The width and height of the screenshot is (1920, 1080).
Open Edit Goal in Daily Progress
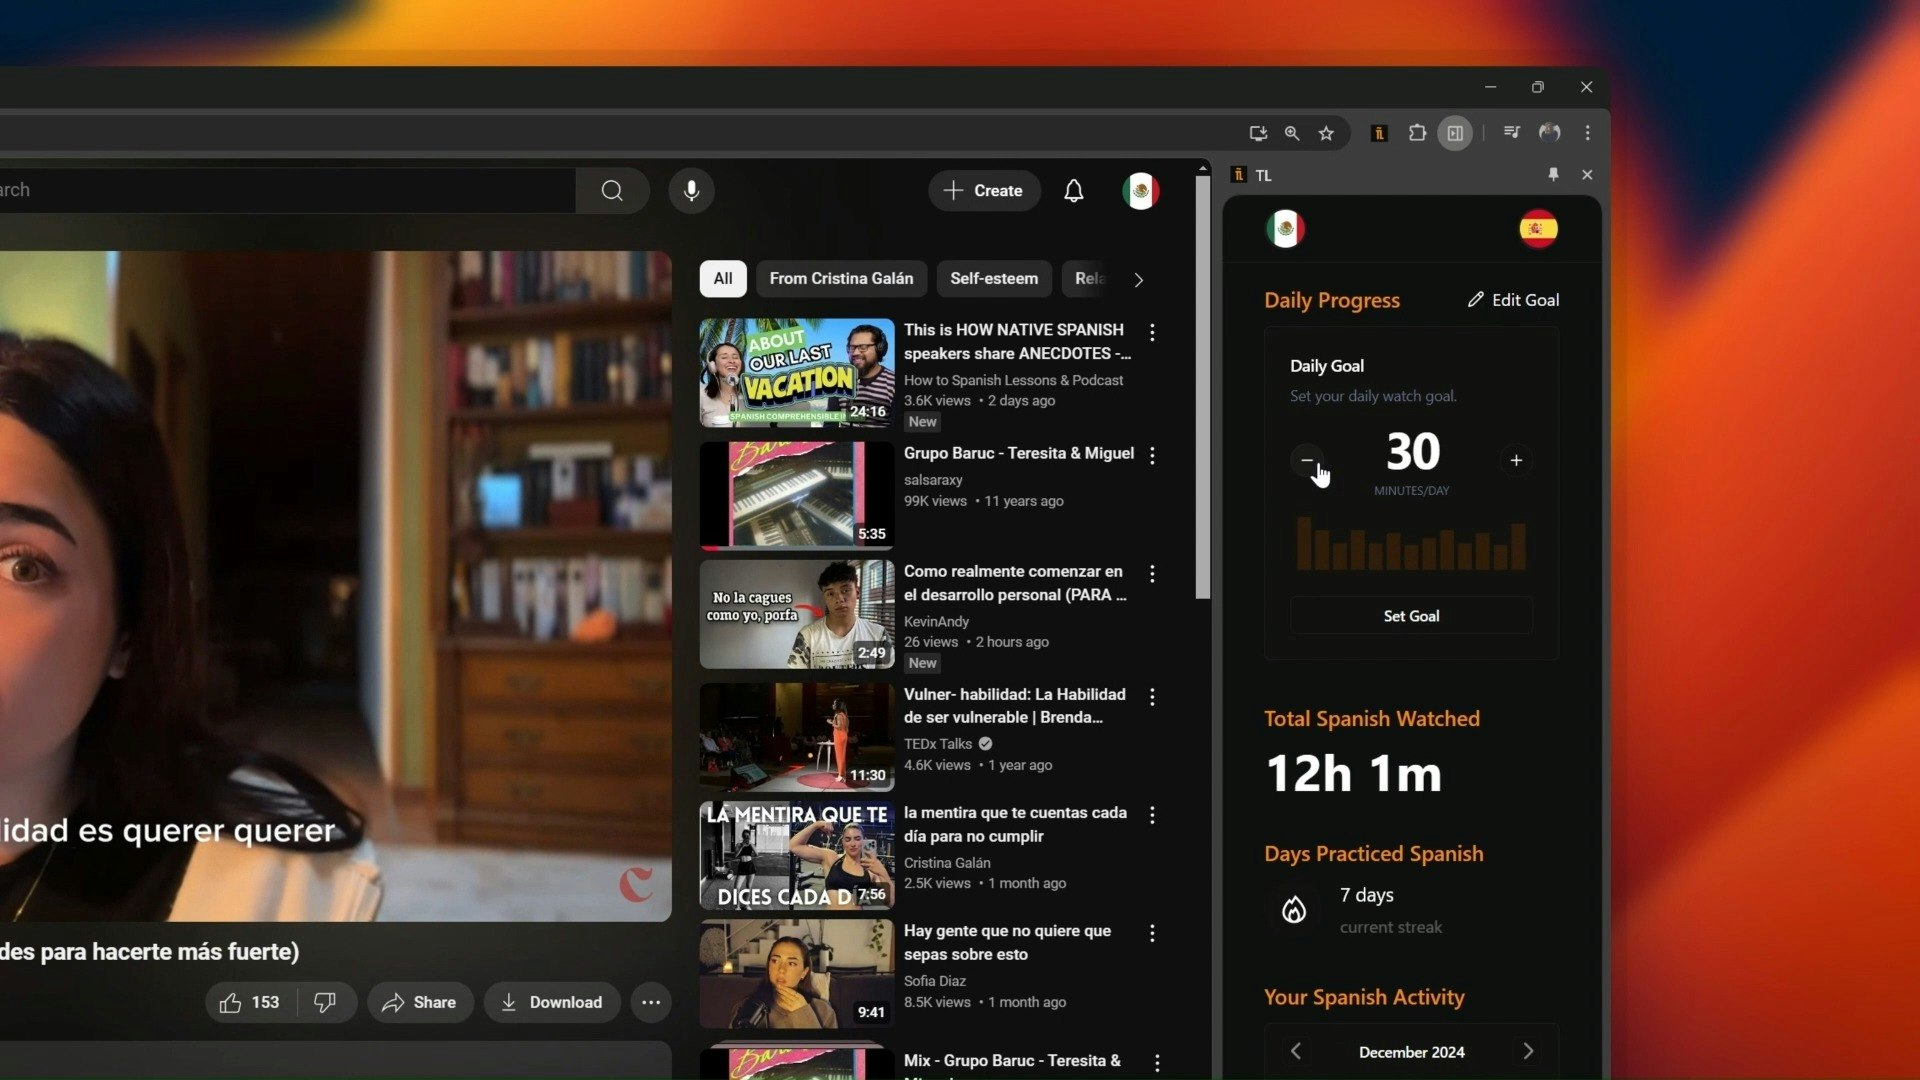click(x=1513, y=299)
